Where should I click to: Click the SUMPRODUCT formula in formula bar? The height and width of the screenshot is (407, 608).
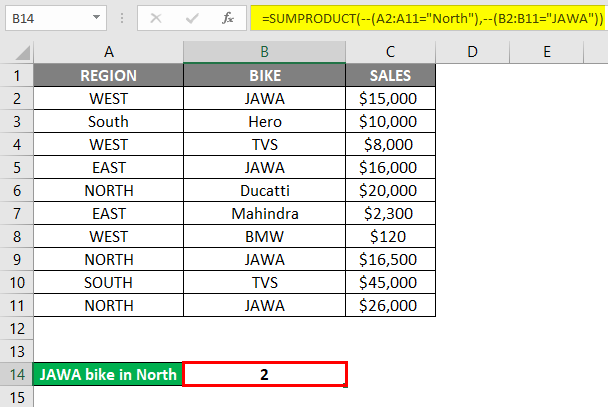425,17
